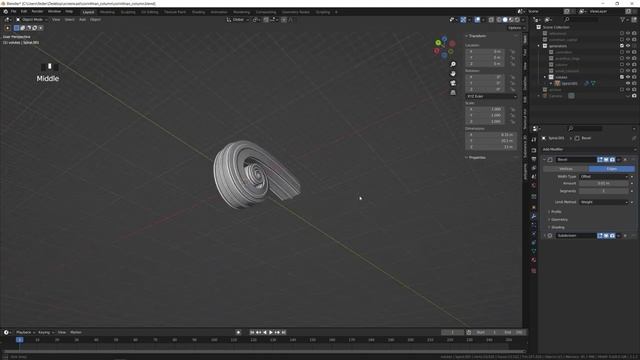This screenshot has width=640, height=360.
Task: Click the Scale X field
Action: (485, 109)
